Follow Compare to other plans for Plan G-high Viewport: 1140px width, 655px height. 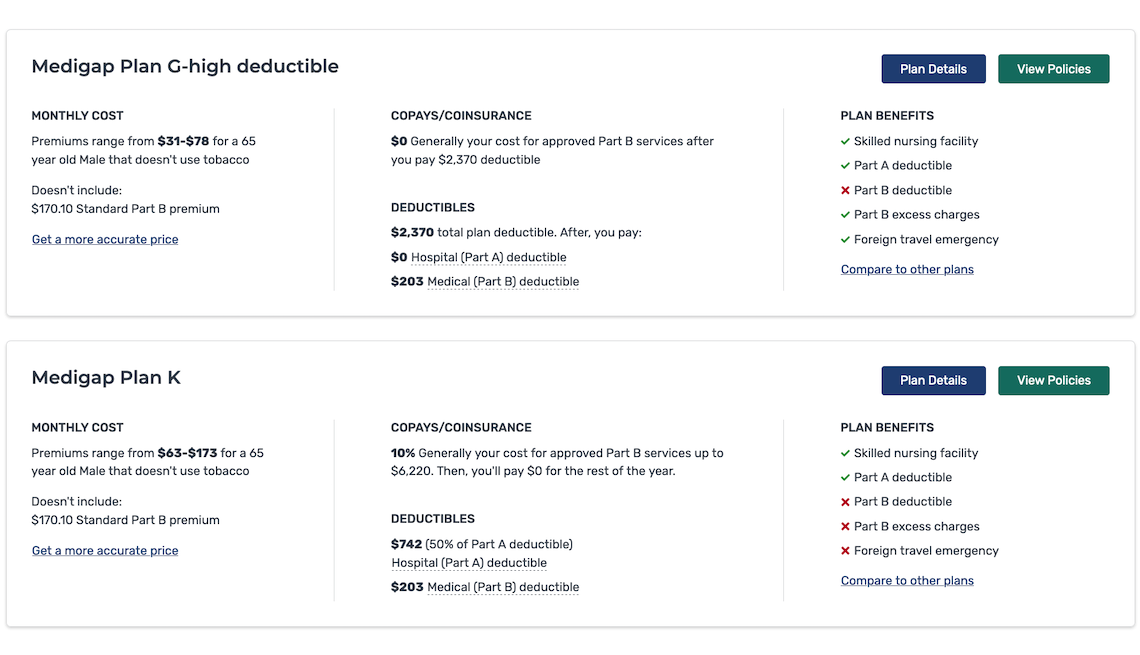(907, 268)
